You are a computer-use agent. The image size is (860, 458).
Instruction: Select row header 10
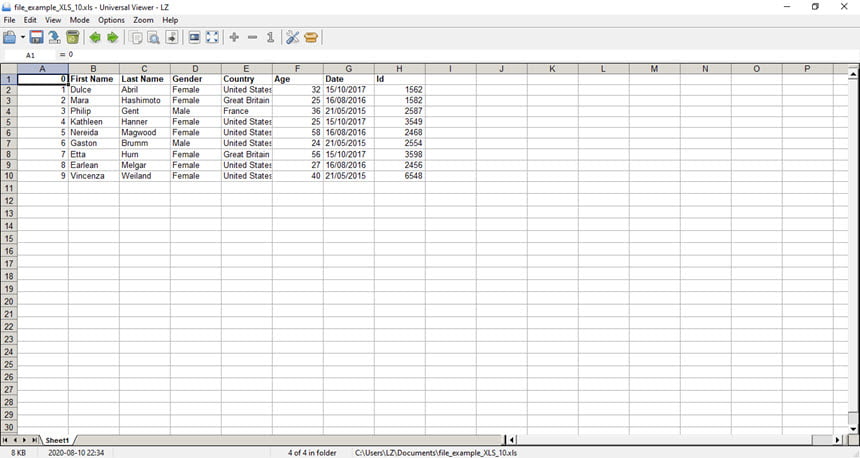click(x=9, y=176)
